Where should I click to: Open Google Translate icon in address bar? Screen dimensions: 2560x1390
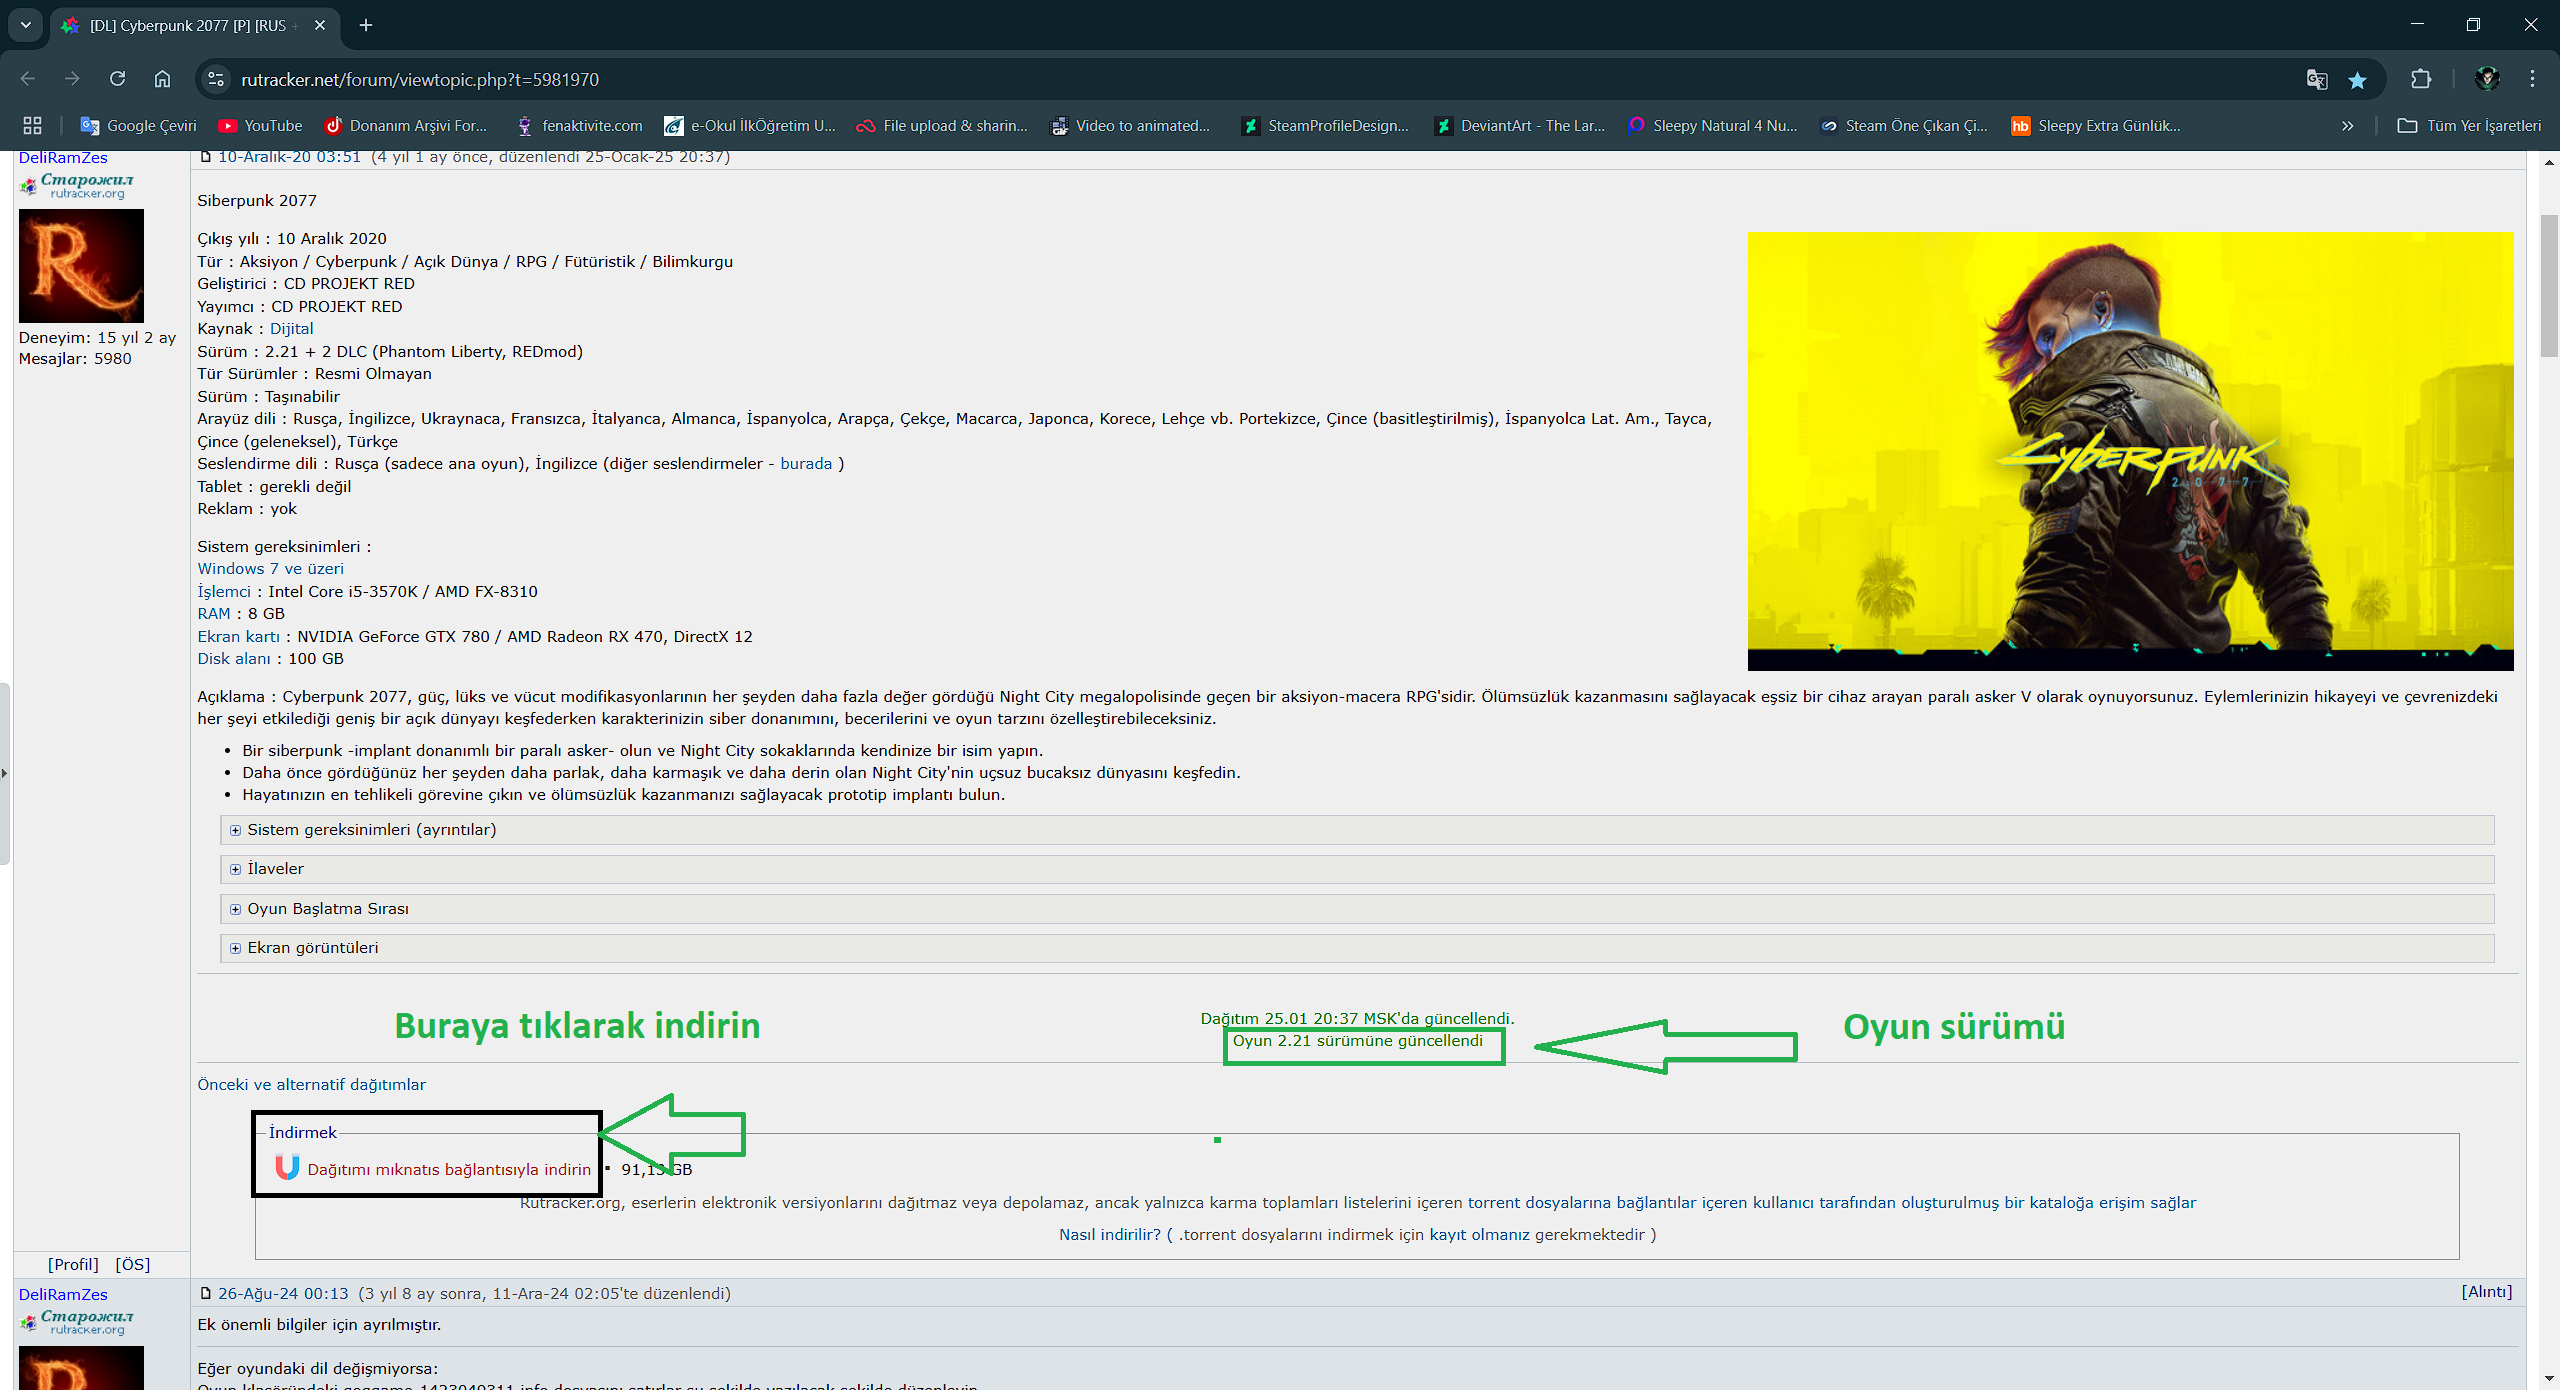click(x=2316, y=79)
